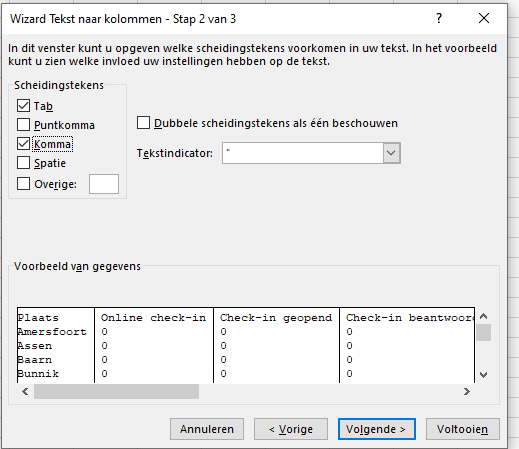Finish the wizard with Voltooien
519x449 pixels.
[x=463, y=429]
